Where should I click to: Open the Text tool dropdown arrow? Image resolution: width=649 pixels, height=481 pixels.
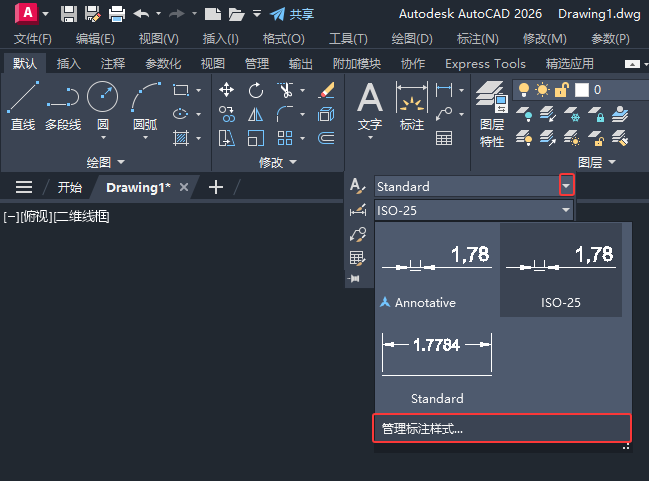[370, 137]
